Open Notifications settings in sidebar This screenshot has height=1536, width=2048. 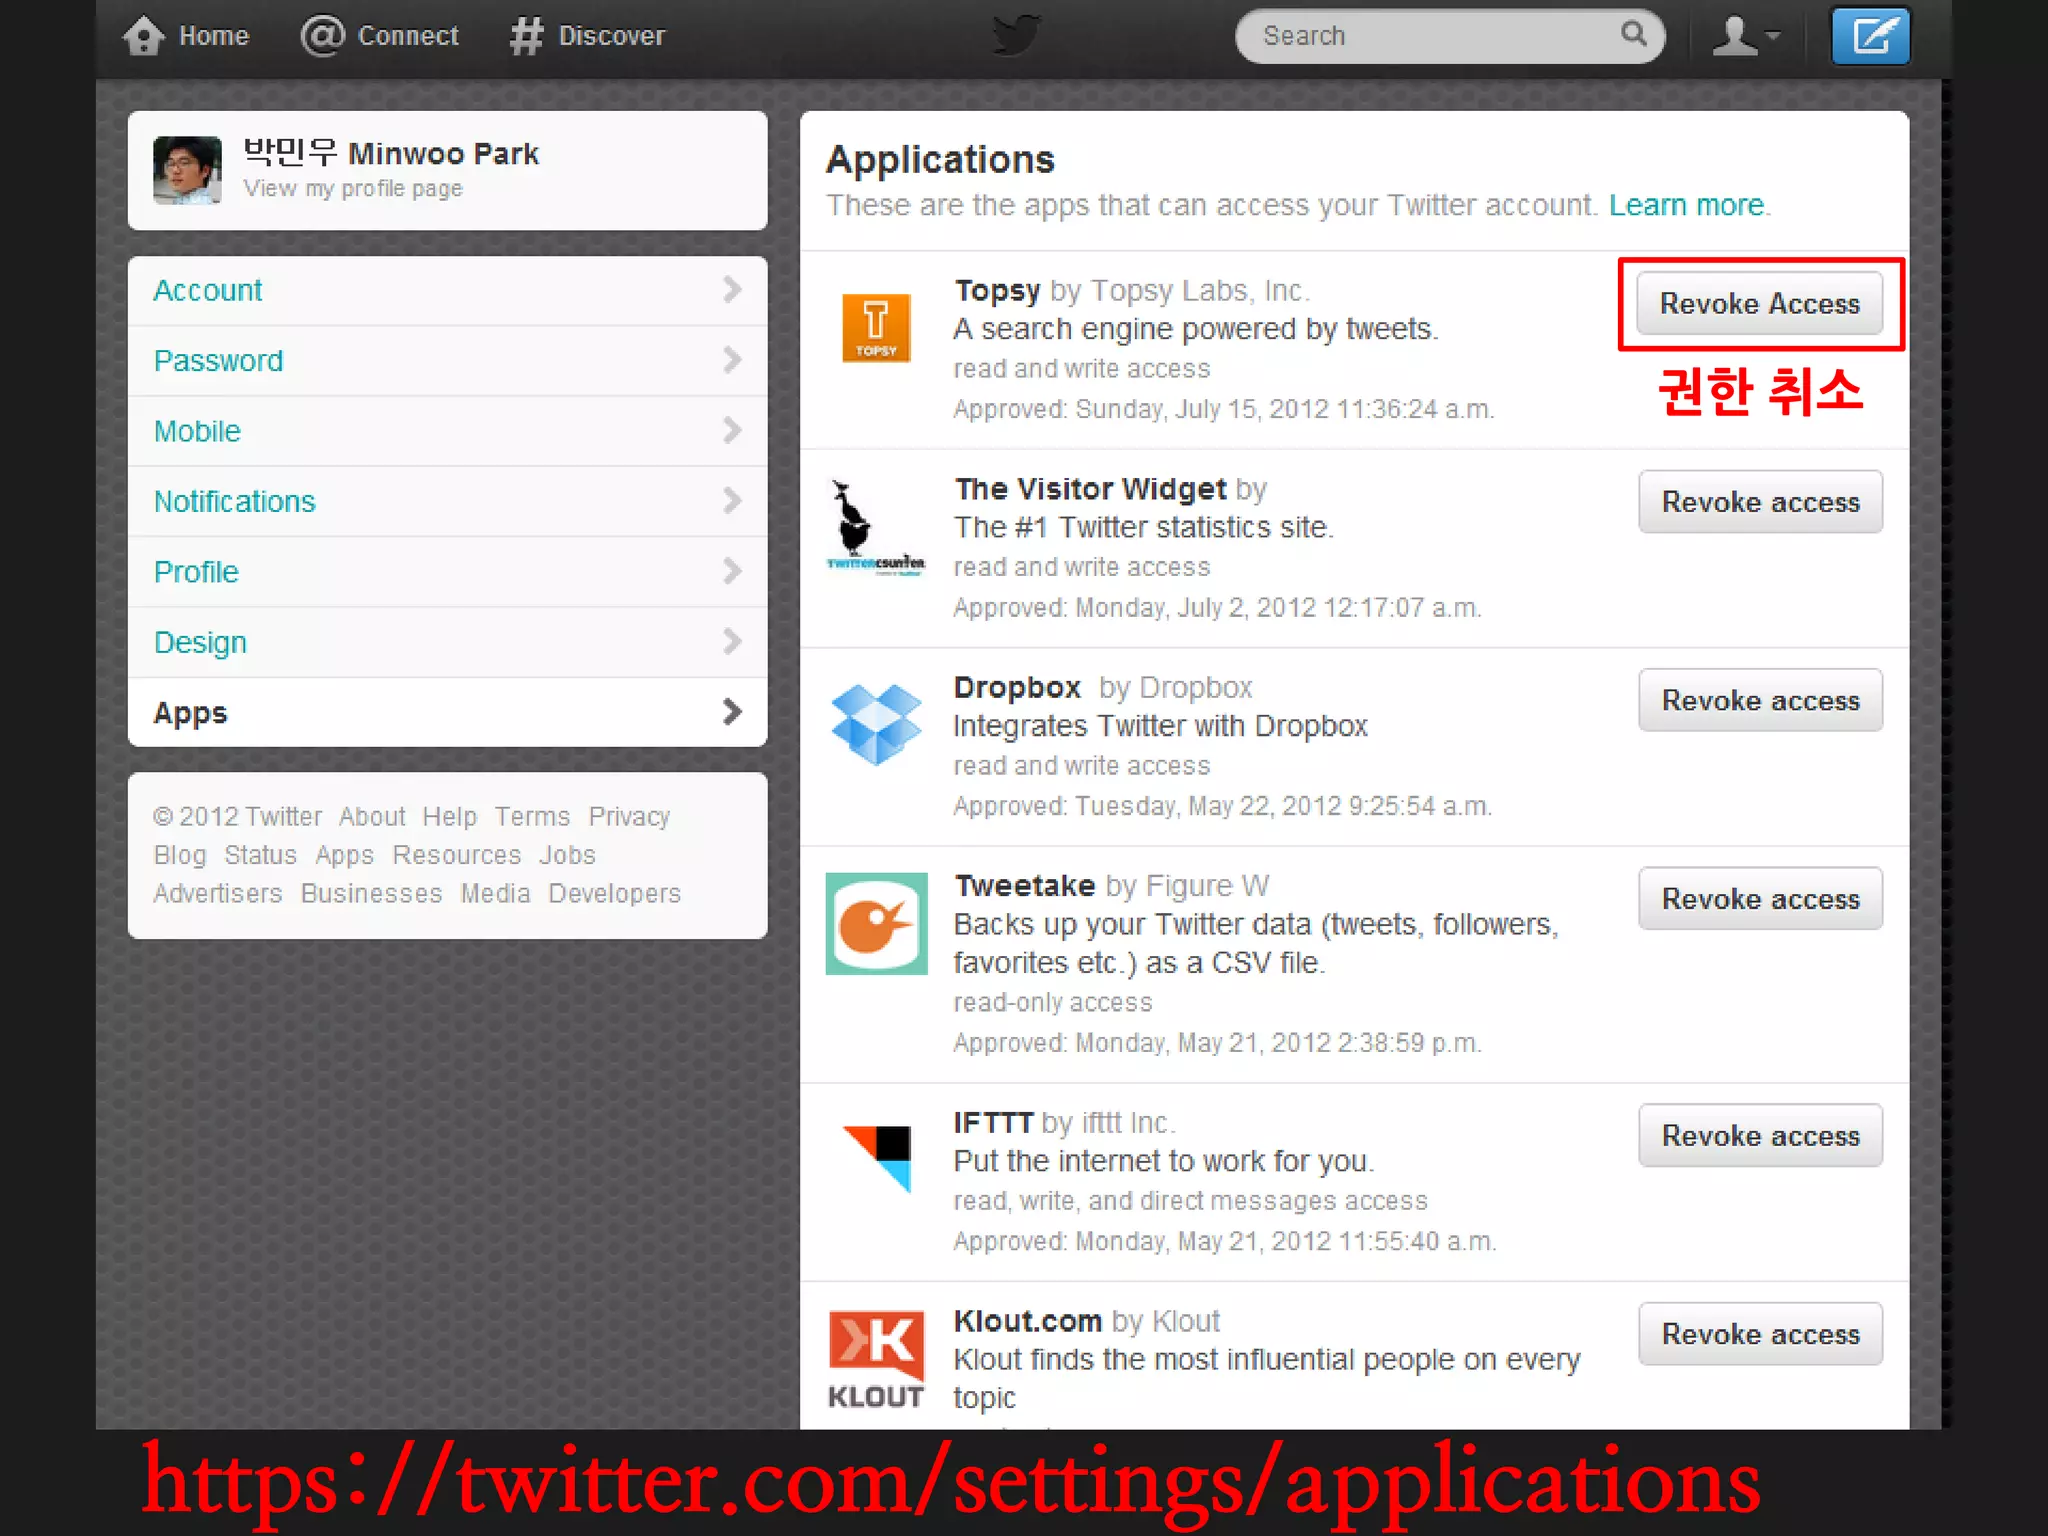pos(448,501)
